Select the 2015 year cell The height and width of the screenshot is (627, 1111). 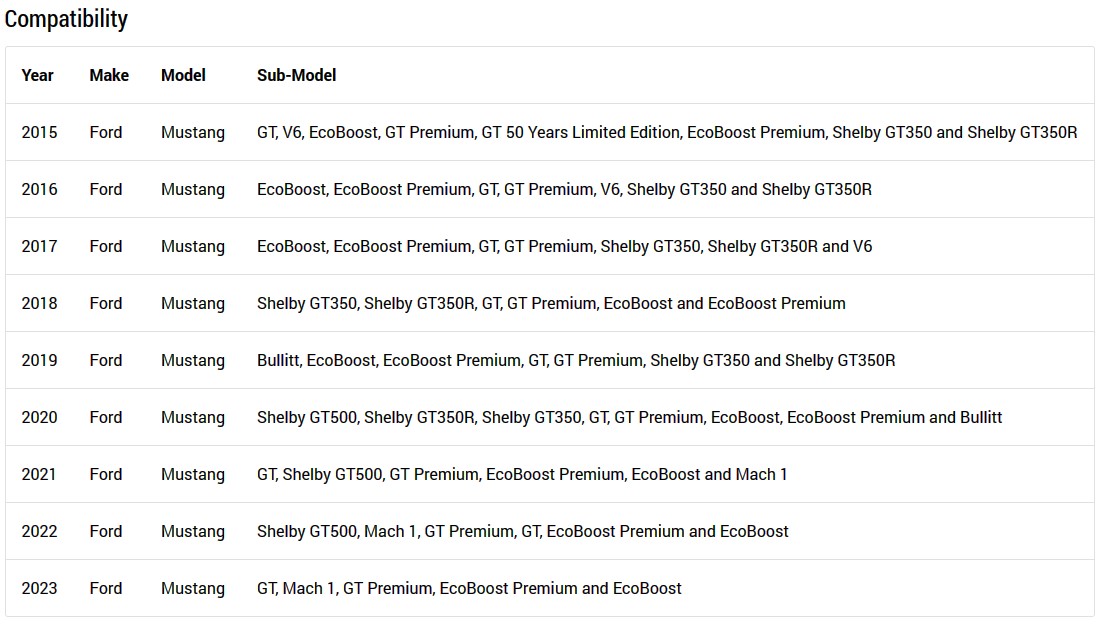click(39, 132)
